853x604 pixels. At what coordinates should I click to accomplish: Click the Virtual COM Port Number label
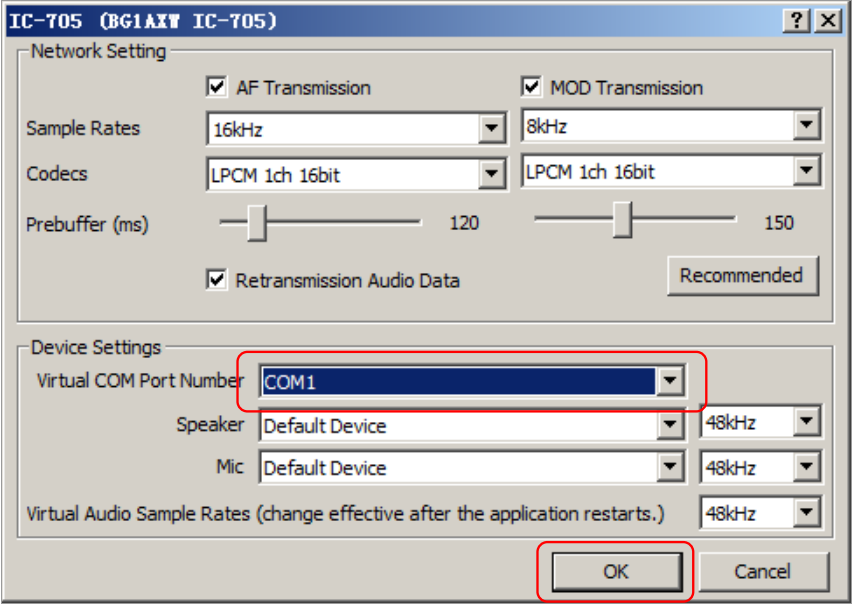point(140,380)
